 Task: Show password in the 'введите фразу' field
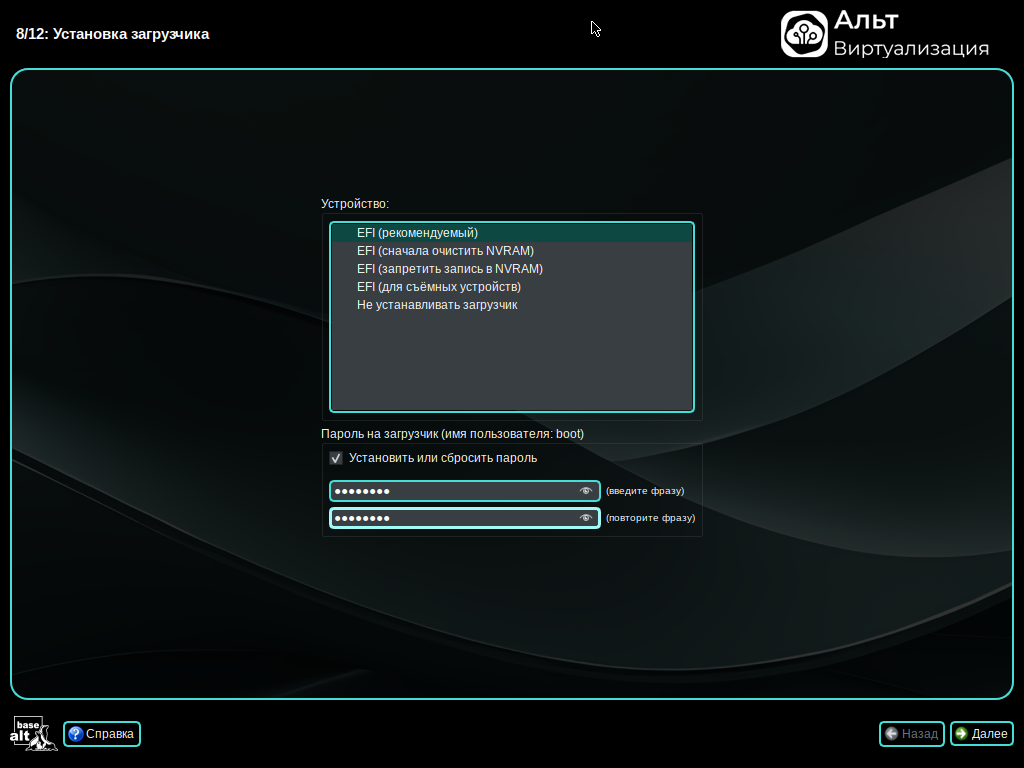point(586,491)
